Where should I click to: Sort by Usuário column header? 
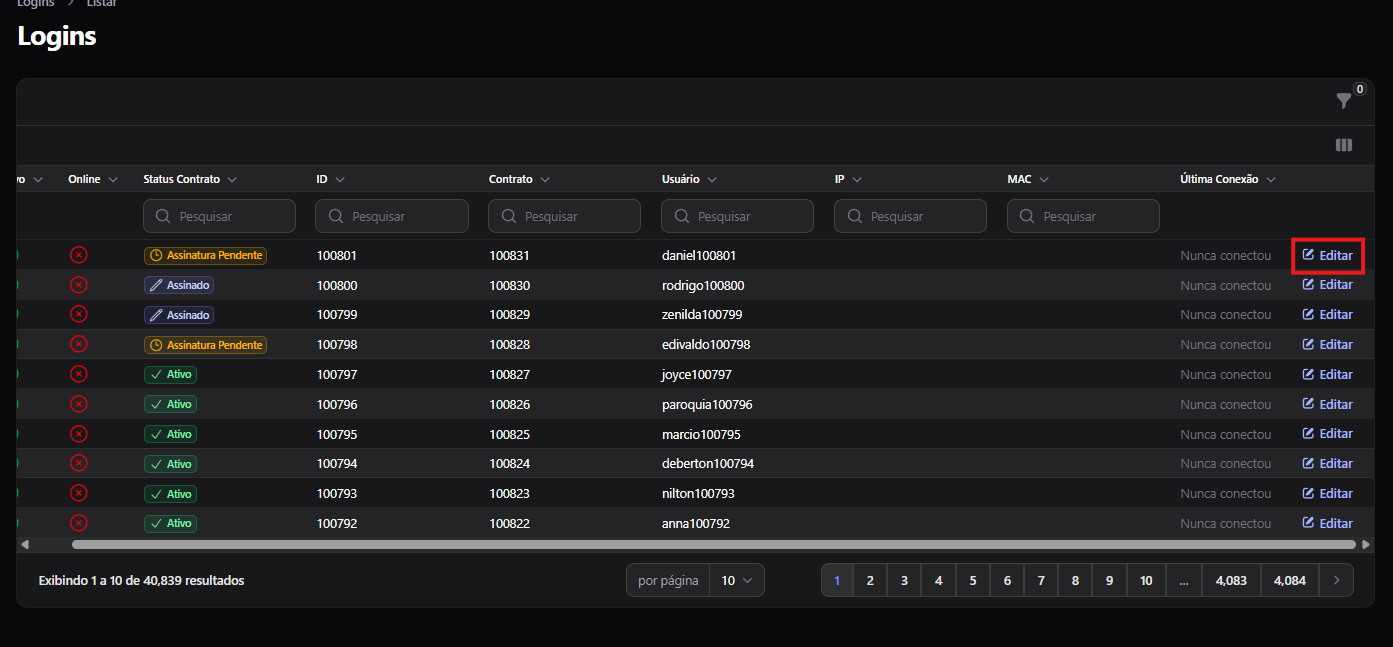tap(689, 179)
